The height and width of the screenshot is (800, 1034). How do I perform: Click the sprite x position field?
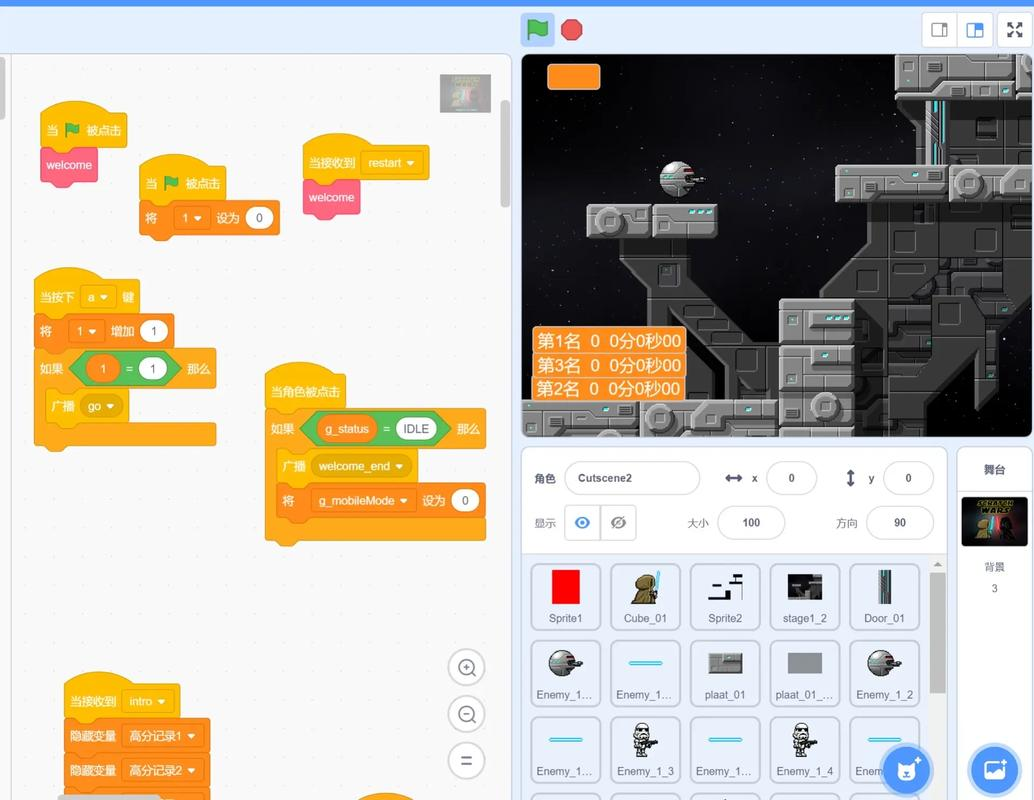point(791,478)
